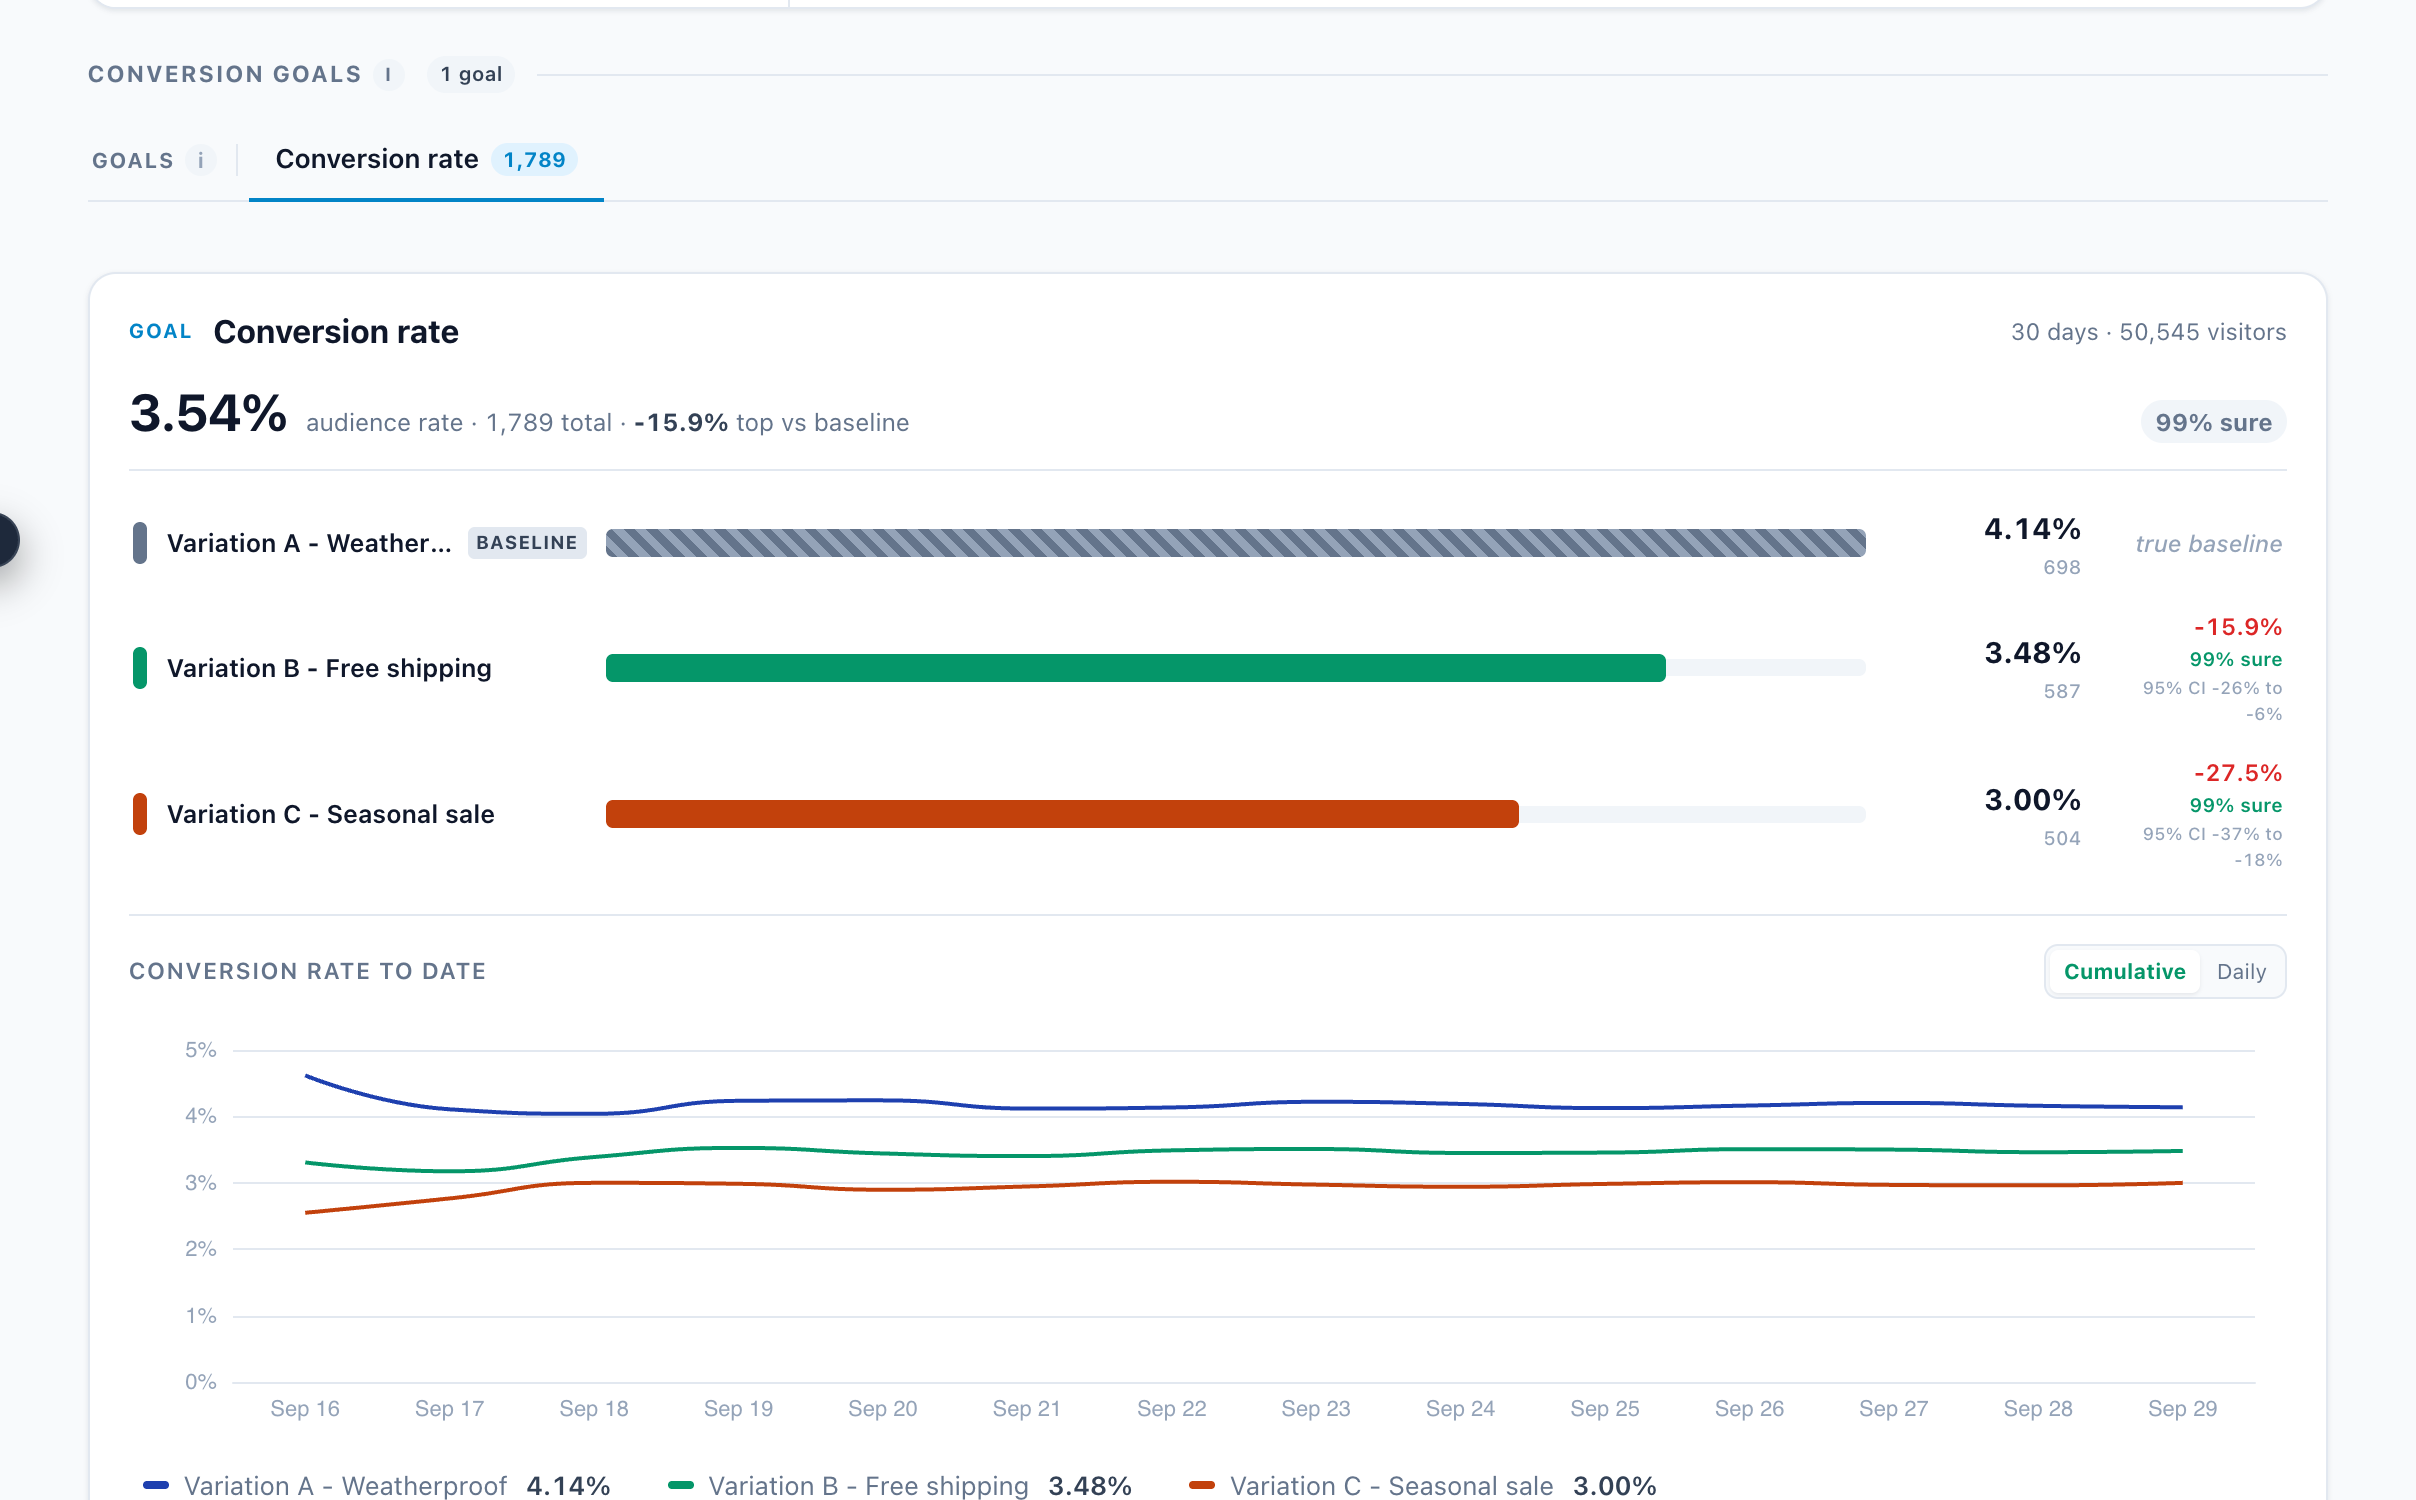The image size is (2416, 1500).
Task: Click the dark side handle at left edge
Action: [9, 540]
